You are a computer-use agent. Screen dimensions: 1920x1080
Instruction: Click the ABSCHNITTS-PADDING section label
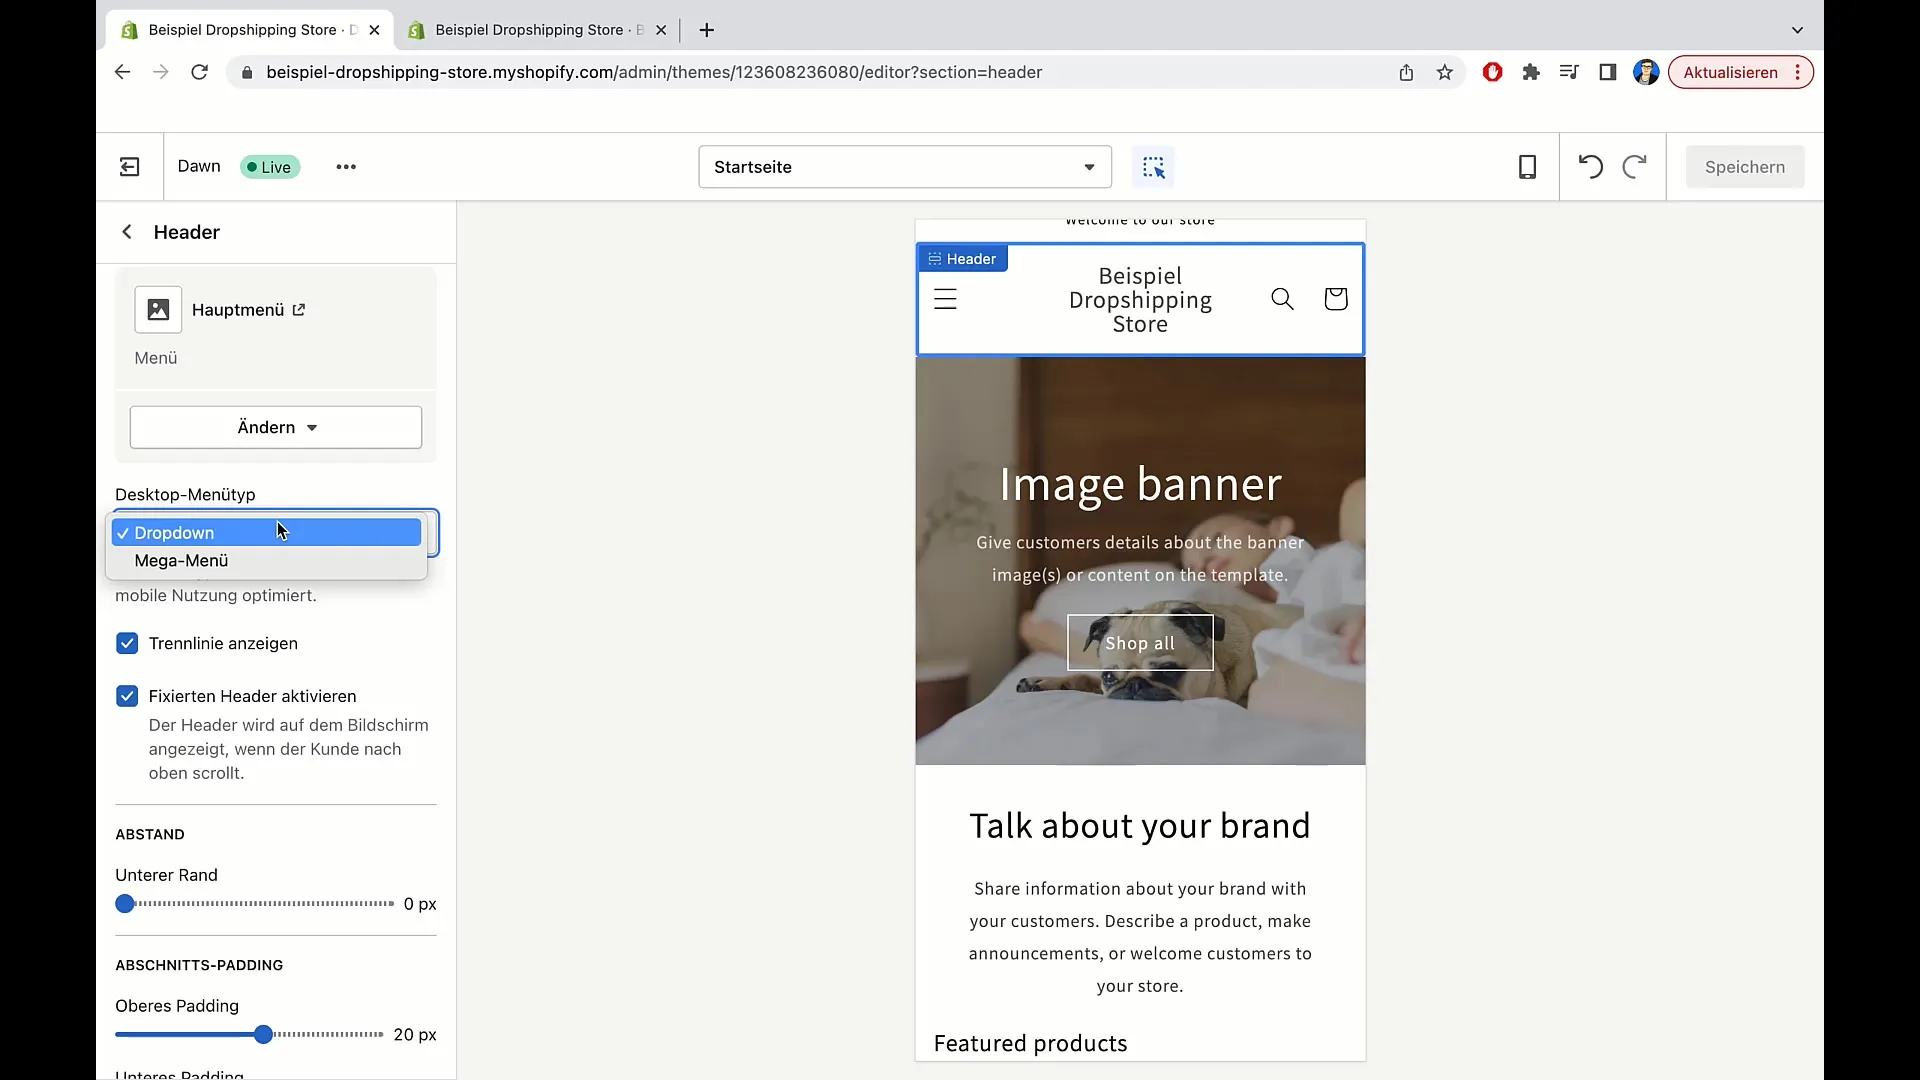pyautogui.click(x=199, y=965)
